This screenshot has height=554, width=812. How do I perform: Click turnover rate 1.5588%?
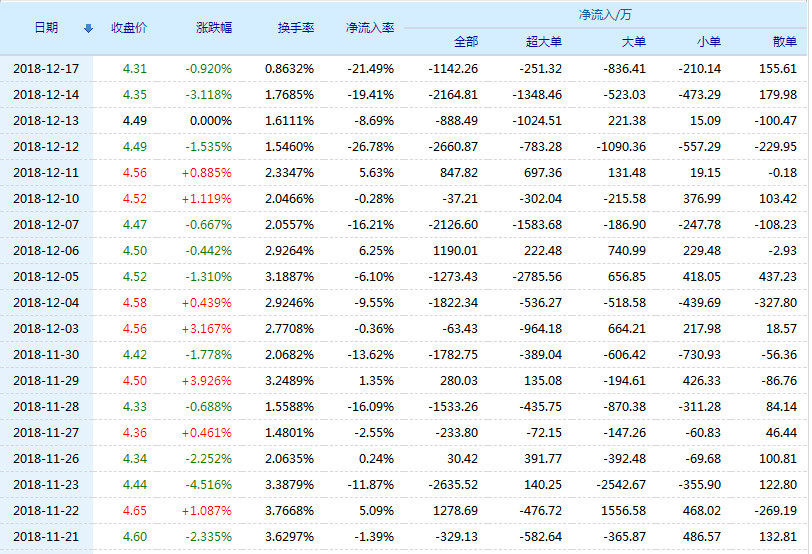(289, 406)
